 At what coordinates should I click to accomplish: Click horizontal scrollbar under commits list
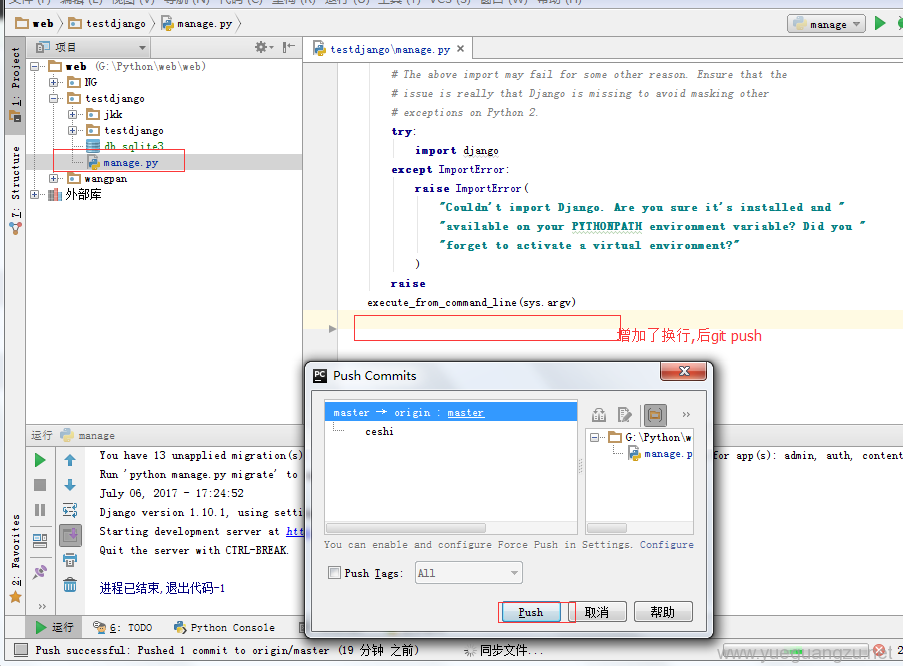pyautogui.click(x=406, y=528)
